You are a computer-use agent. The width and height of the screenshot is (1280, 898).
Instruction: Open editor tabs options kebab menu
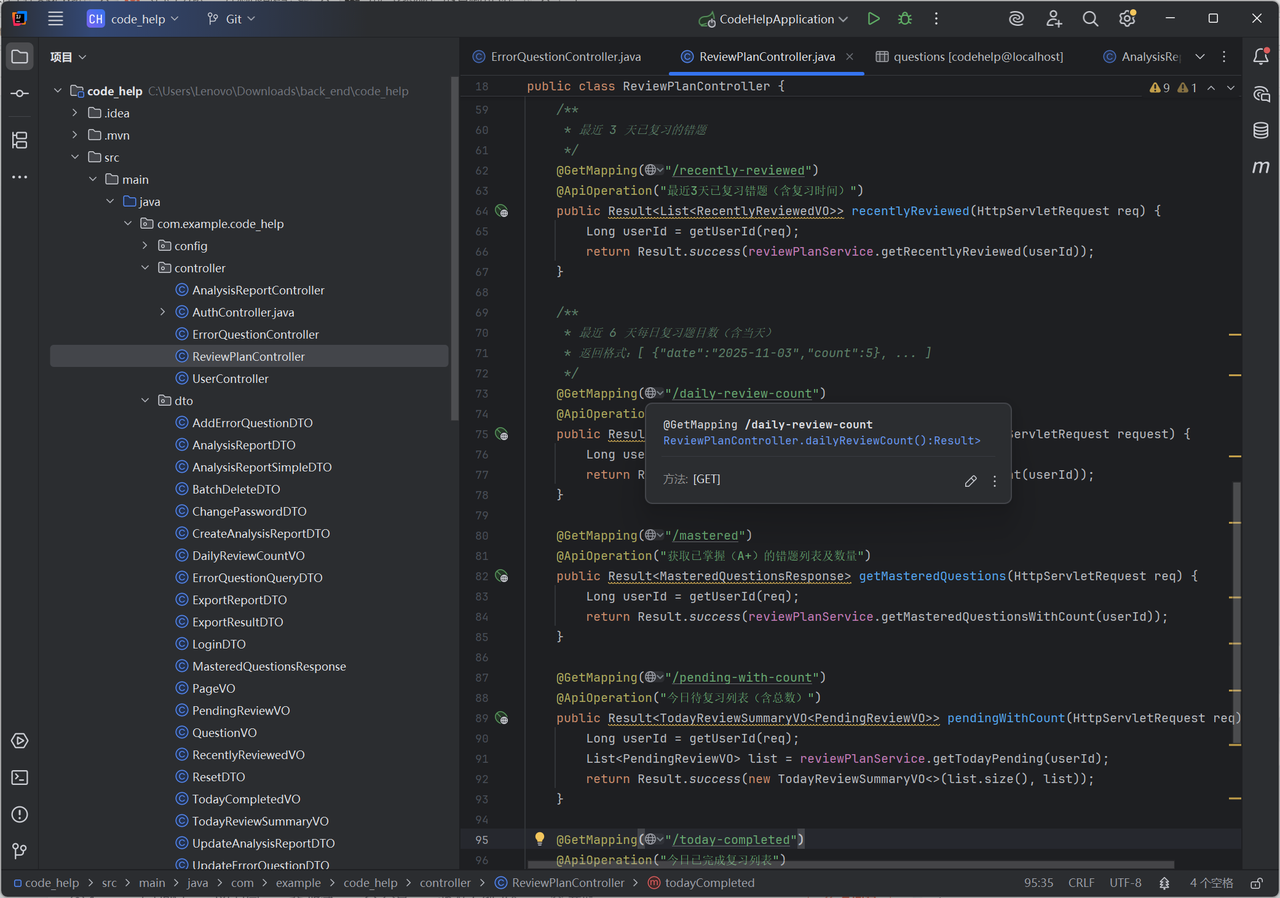(1224, 57)
